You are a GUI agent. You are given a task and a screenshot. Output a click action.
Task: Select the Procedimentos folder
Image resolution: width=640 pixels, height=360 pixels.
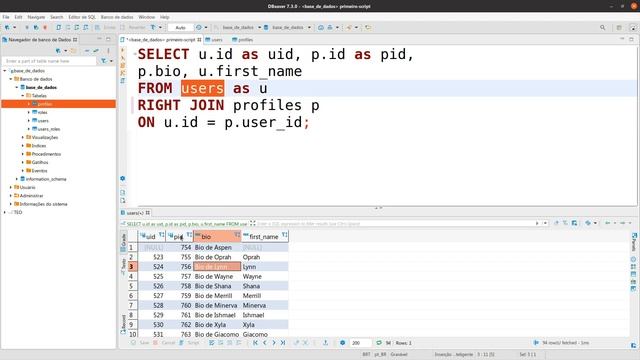tap(46, 154)
